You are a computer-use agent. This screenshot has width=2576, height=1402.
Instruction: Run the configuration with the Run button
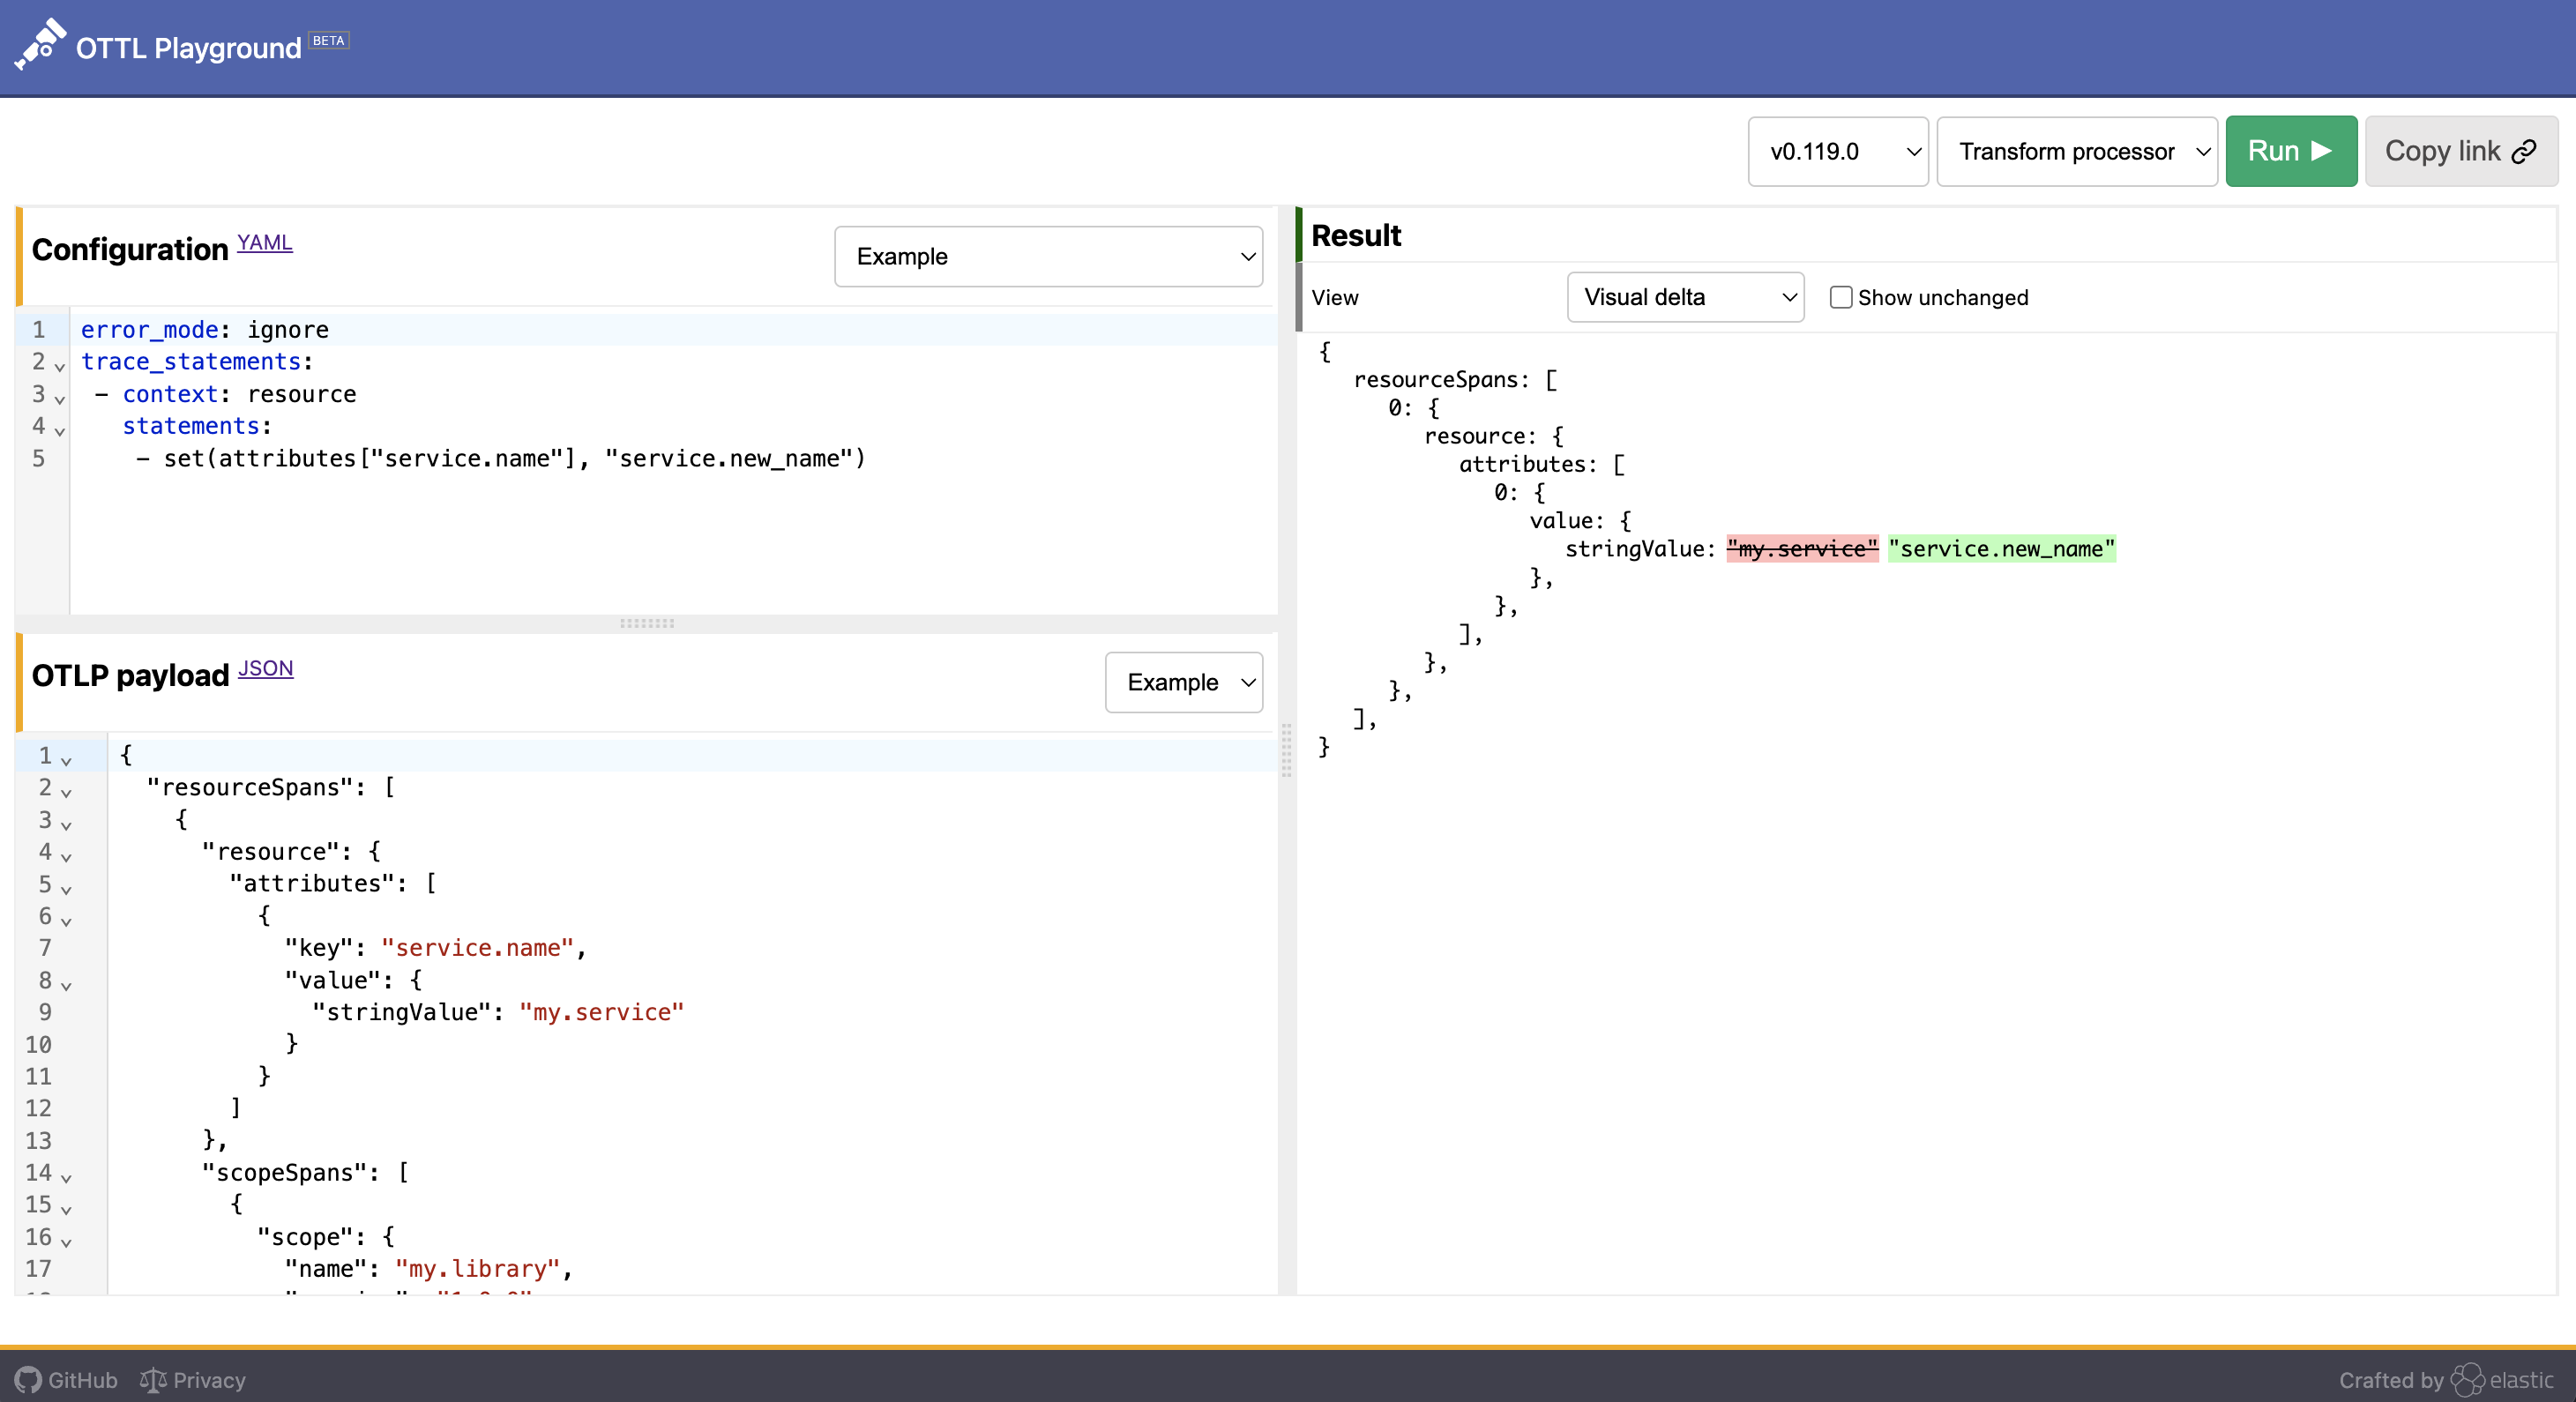click(2290, 151)
